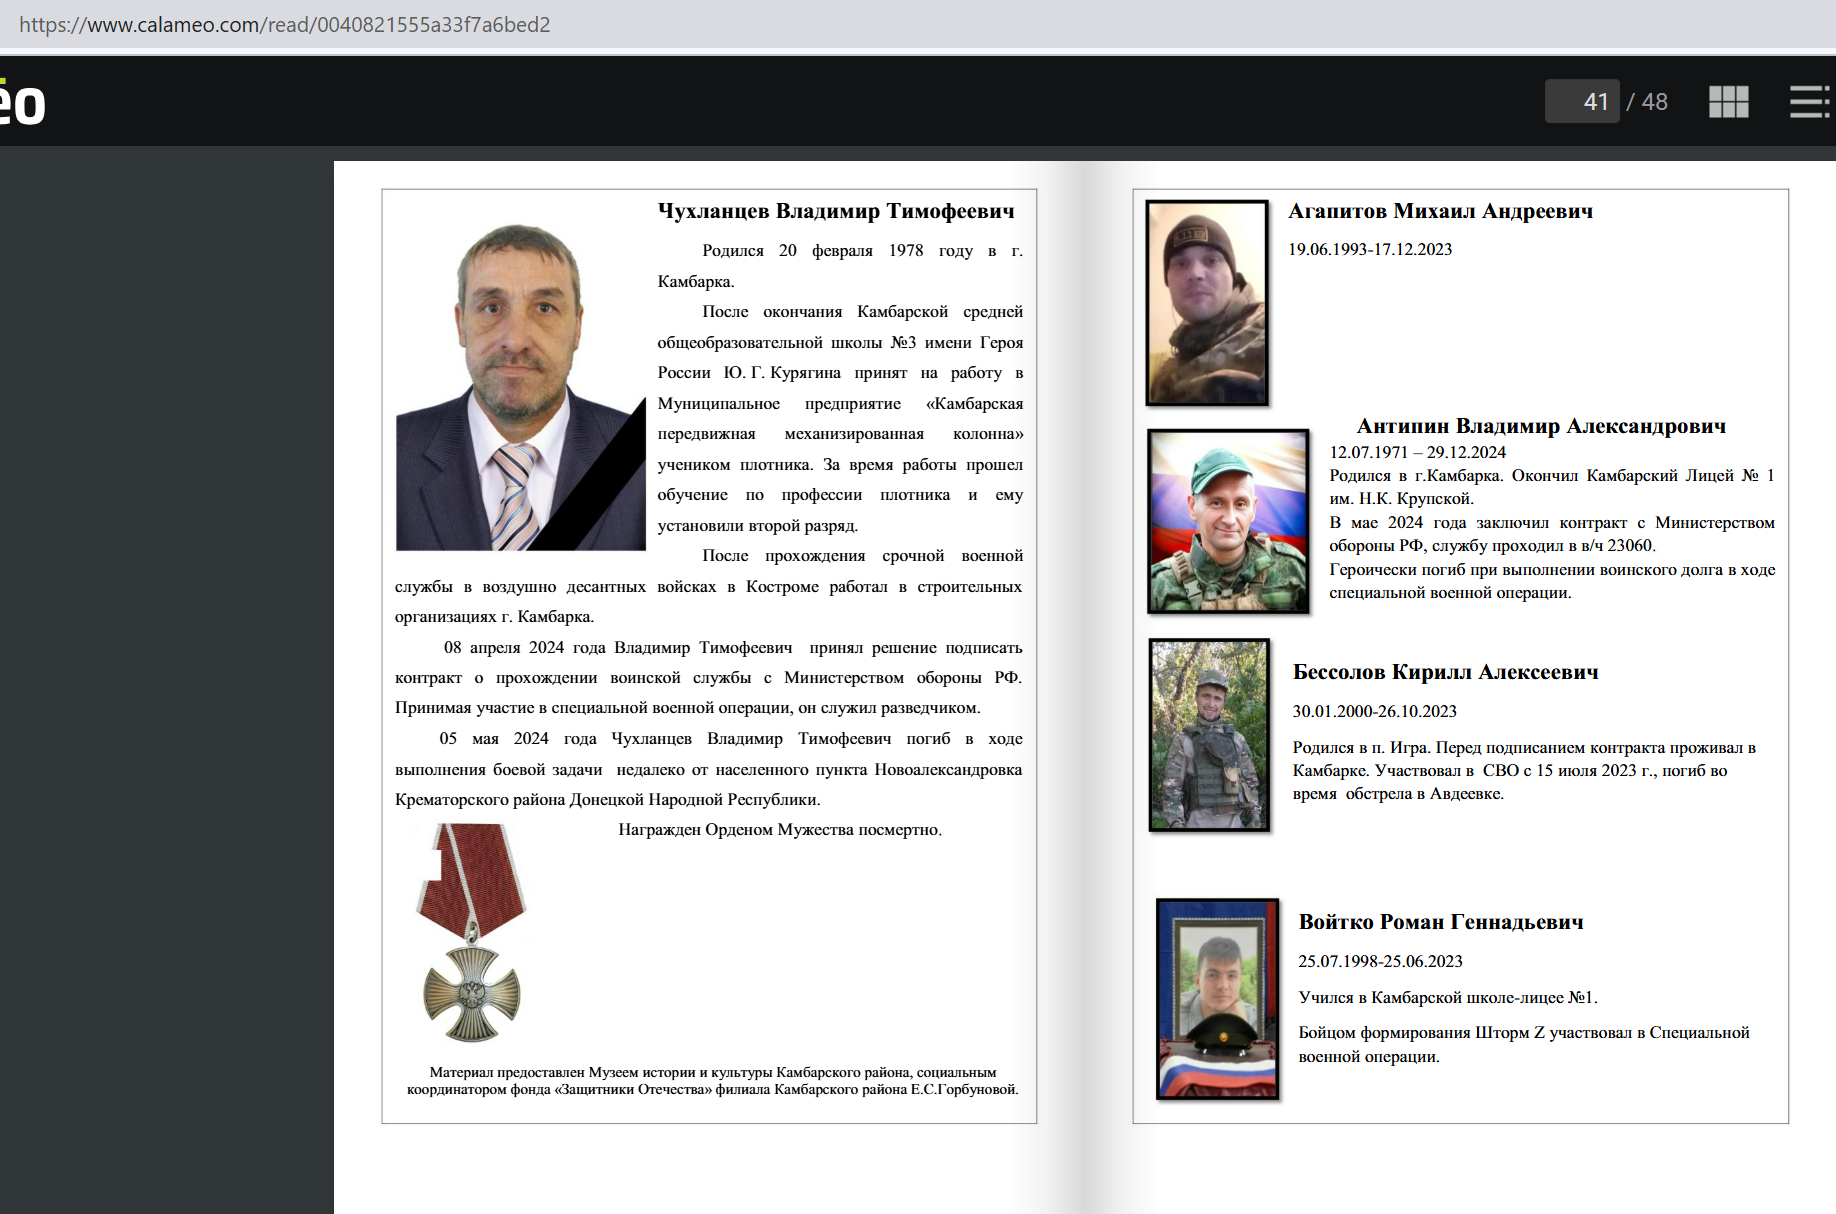
Task: Click the line "Родился 20 февраля 1978 году"
Action: click(838, 250)
